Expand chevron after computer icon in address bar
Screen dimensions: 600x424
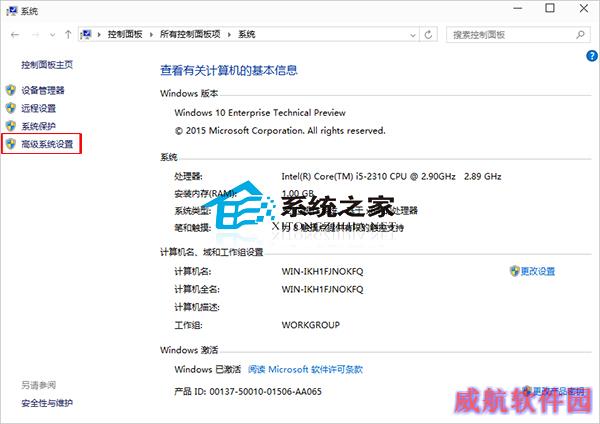coord(99,35)
